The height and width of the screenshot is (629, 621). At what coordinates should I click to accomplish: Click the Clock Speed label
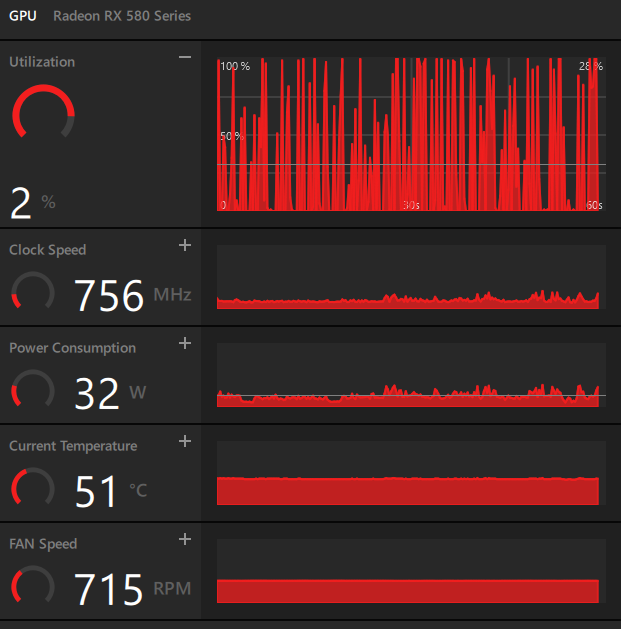(x=48, y=250)
